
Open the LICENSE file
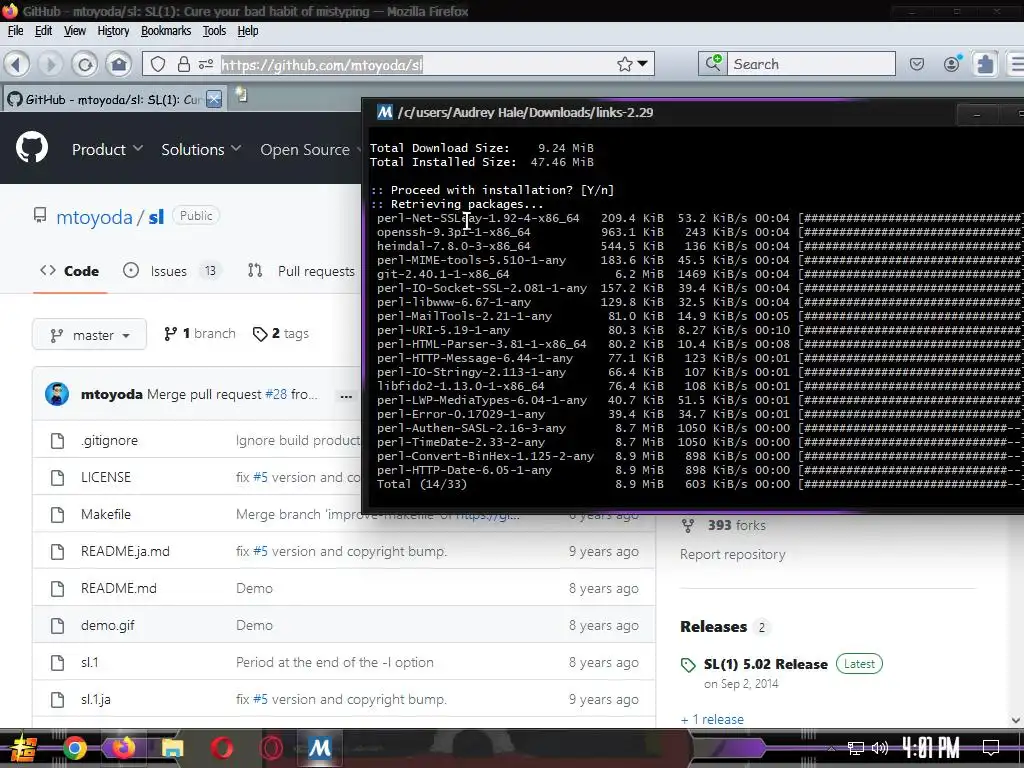(x=106, y=477)
